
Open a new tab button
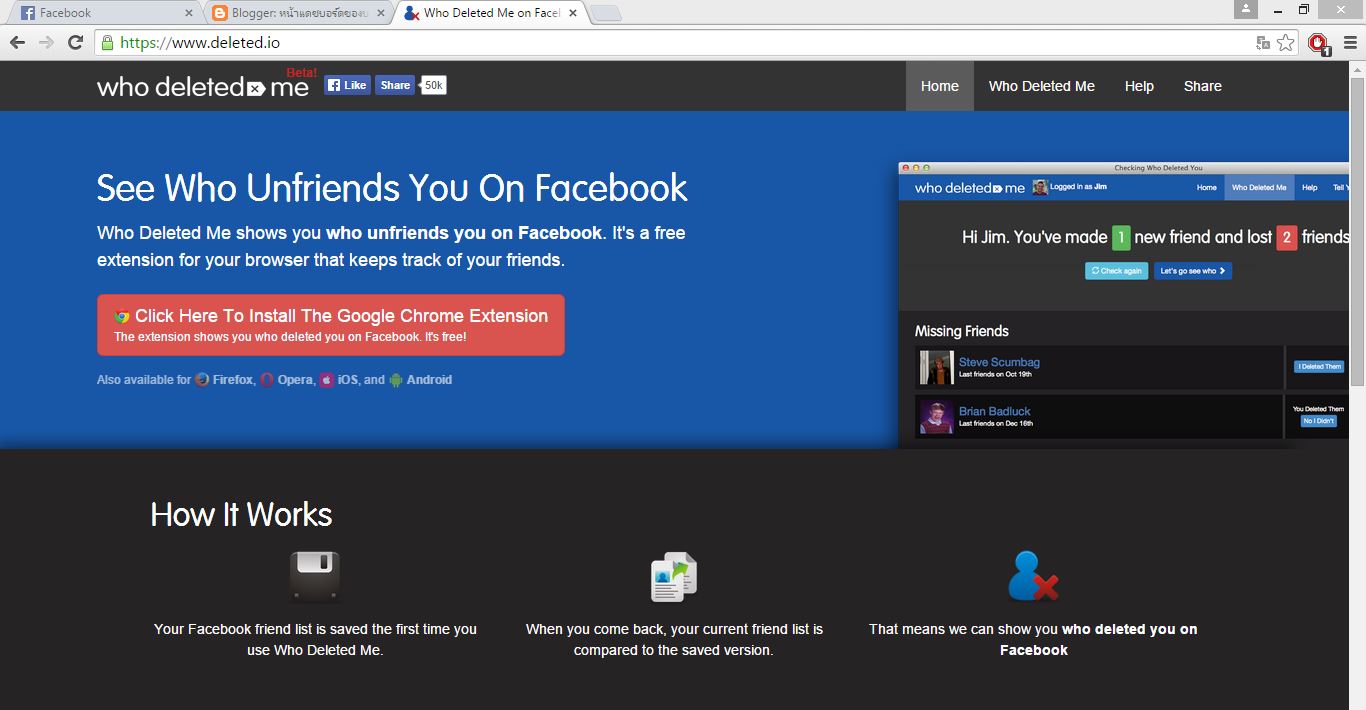point(606,13)
